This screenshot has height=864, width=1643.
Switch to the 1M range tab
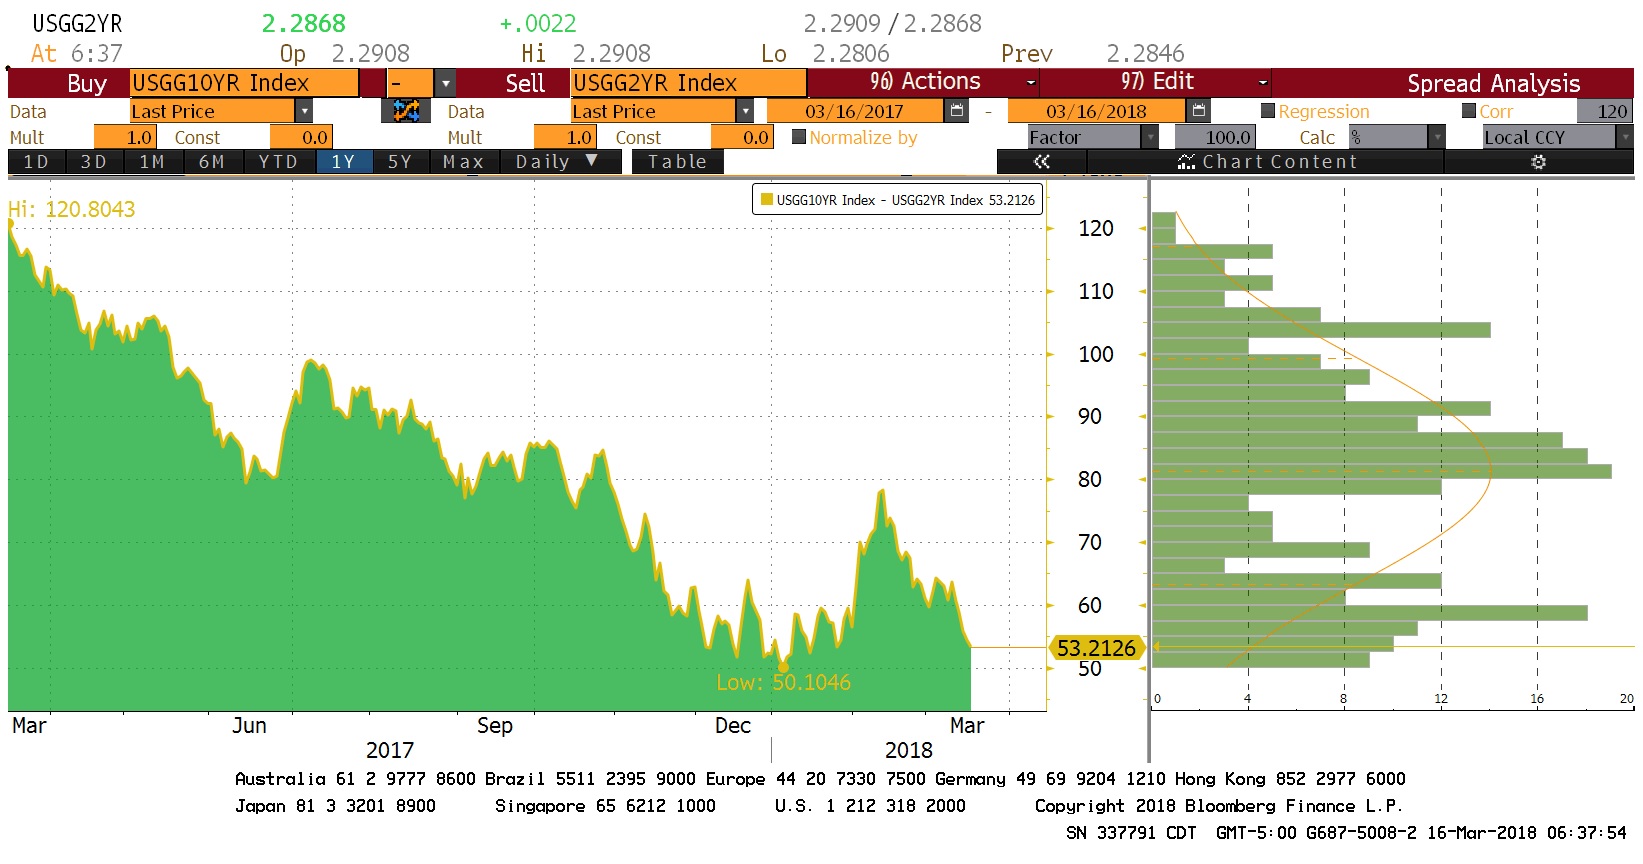coord(152,162)
